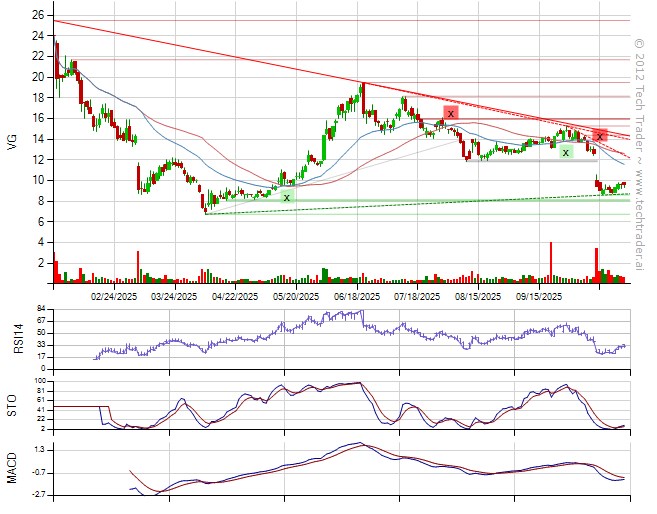
Task: Click the RSI14 indicator panel label
Action: [x=11, y=334]
